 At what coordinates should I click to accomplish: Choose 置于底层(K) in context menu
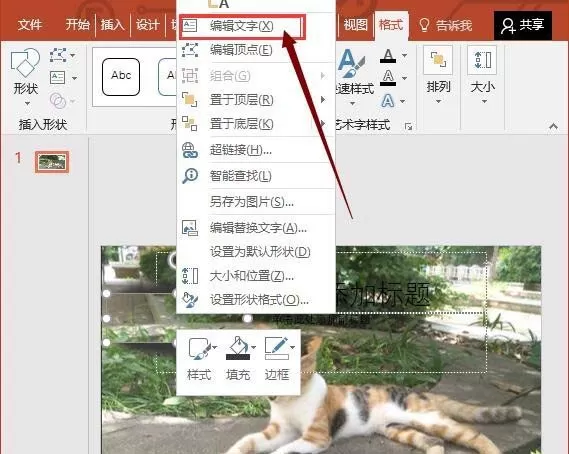pyautogui.click(x=255, y=124)
